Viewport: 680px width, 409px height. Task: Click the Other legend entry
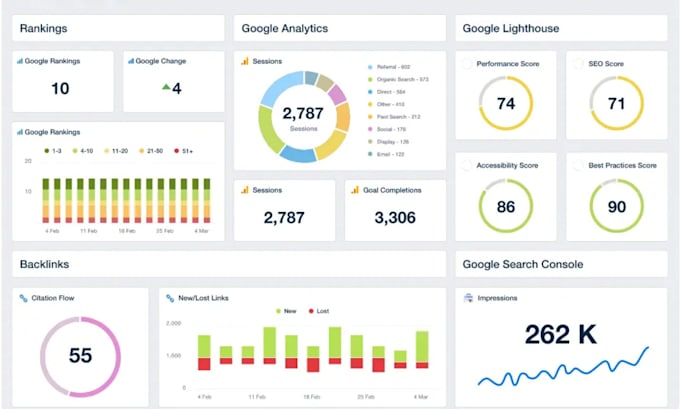386,104
